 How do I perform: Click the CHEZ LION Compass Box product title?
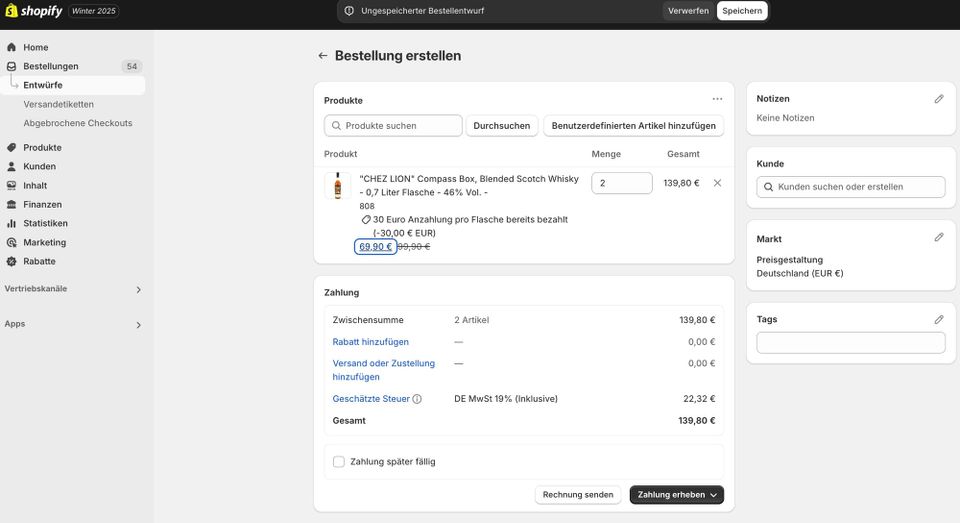click(x=469, y=186)
